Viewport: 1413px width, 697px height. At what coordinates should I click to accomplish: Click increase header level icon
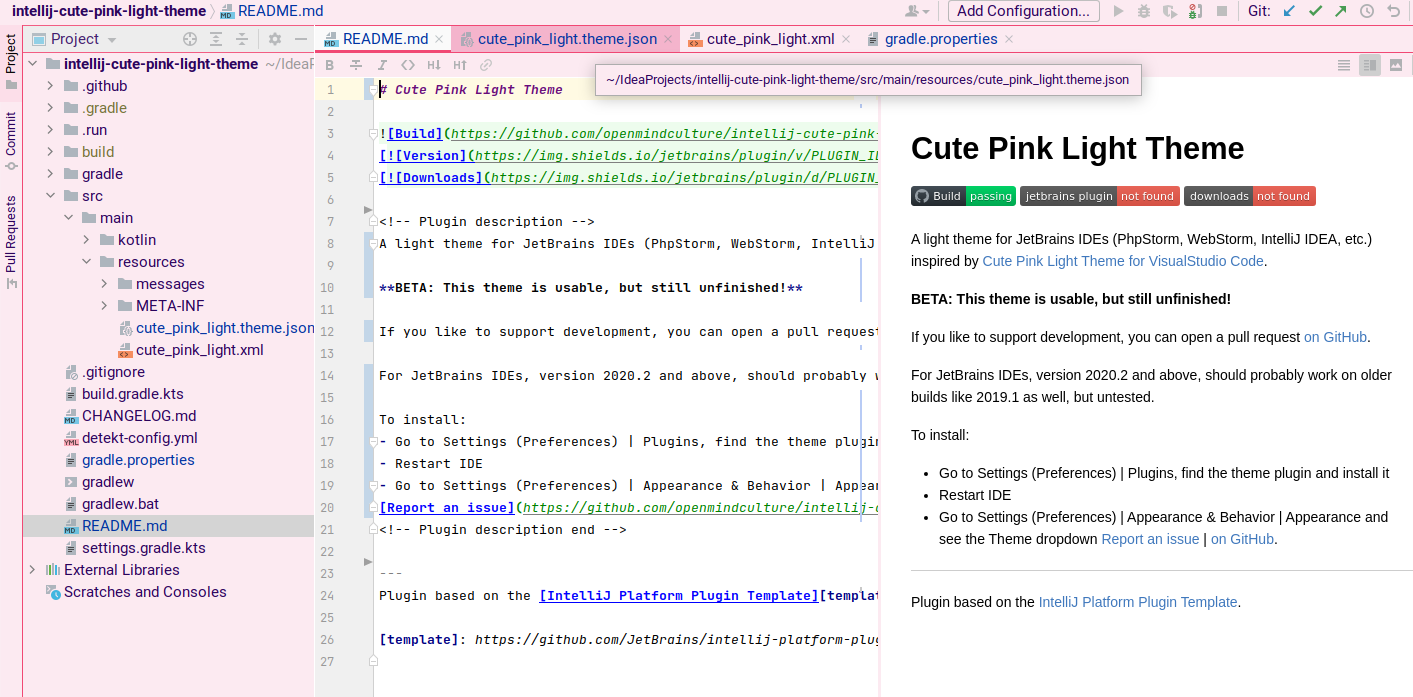(x=460, y=65)
